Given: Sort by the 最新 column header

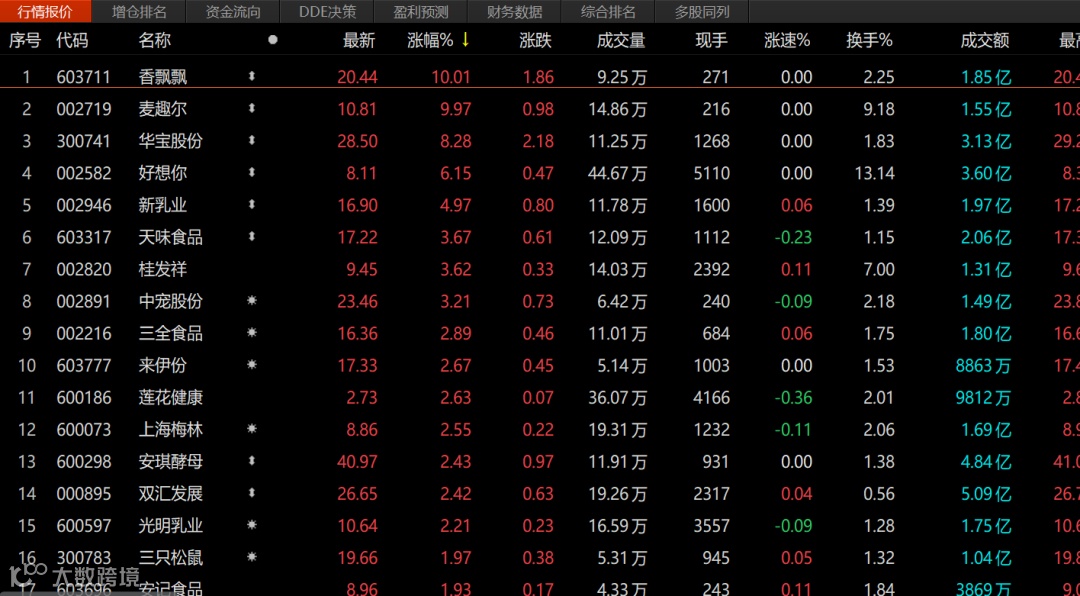Looking at the screenshot, I should [359, 41].
